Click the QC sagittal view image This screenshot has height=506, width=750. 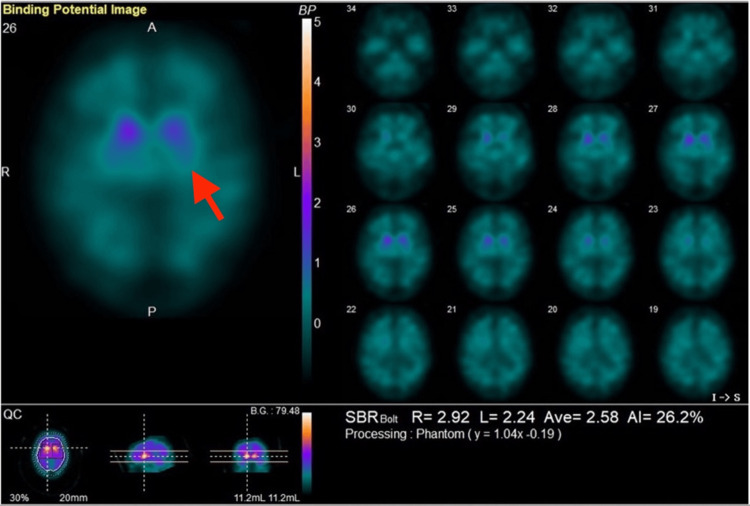coord(148,453)
